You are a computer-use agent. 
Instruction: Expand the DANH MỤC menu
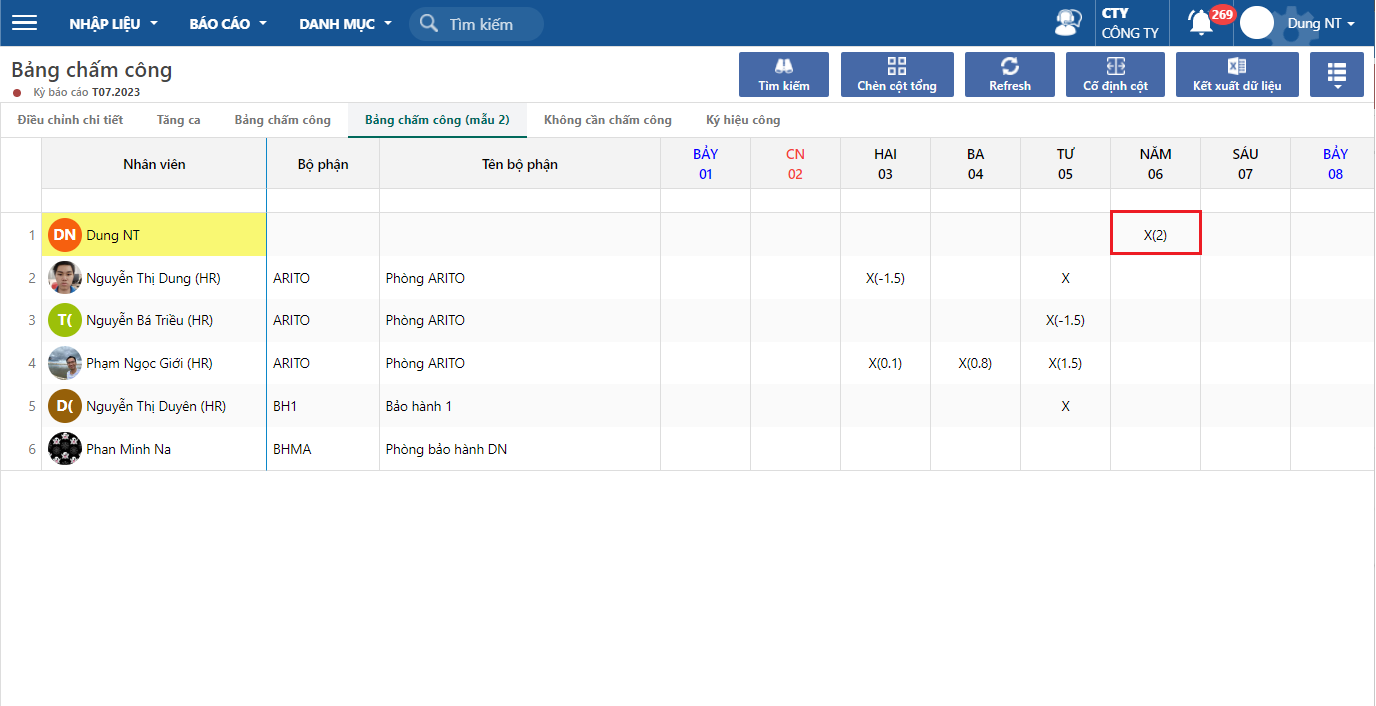coord(345,24)
